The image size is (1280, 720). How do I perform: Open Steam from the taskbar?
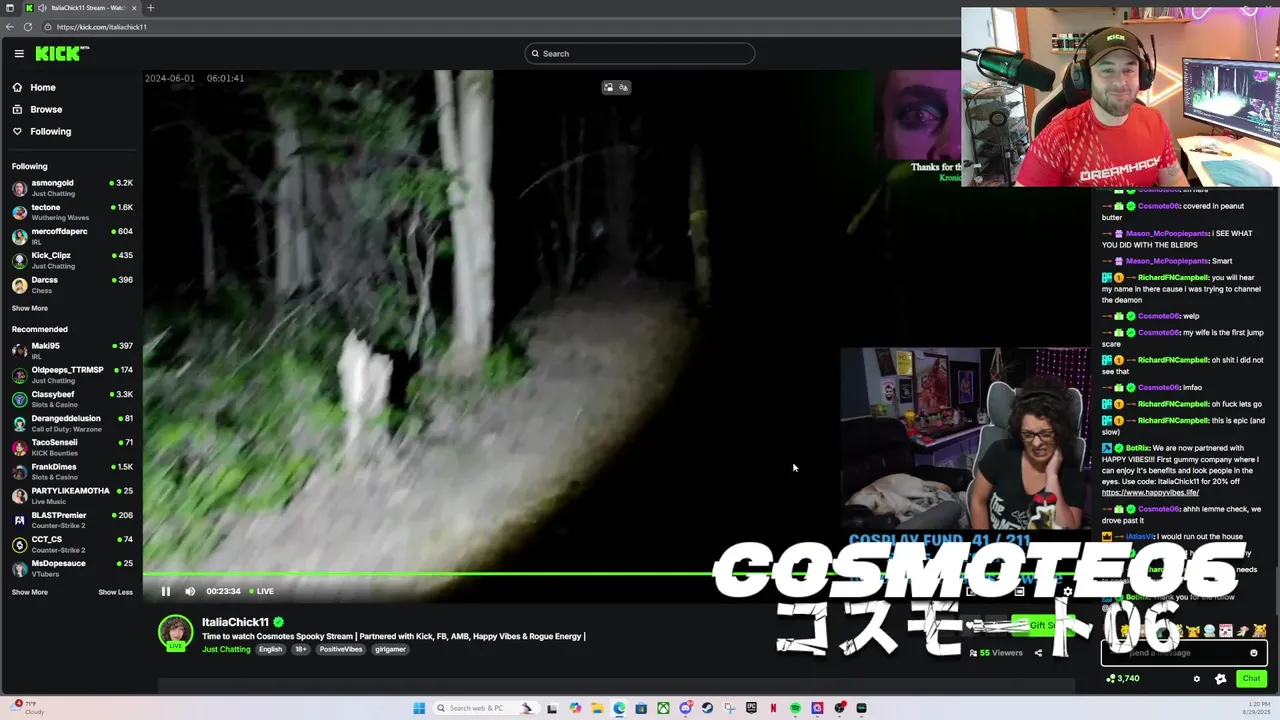point(707,708)
